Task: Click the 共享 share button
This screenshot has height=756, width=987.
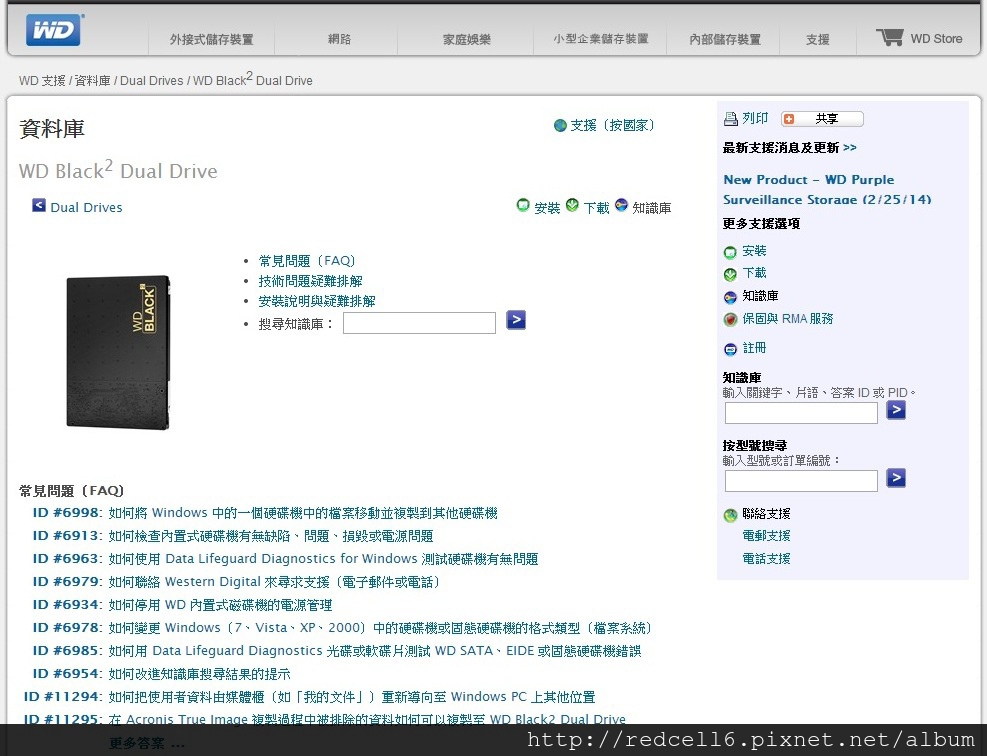Action: click(x=822, y=119)
